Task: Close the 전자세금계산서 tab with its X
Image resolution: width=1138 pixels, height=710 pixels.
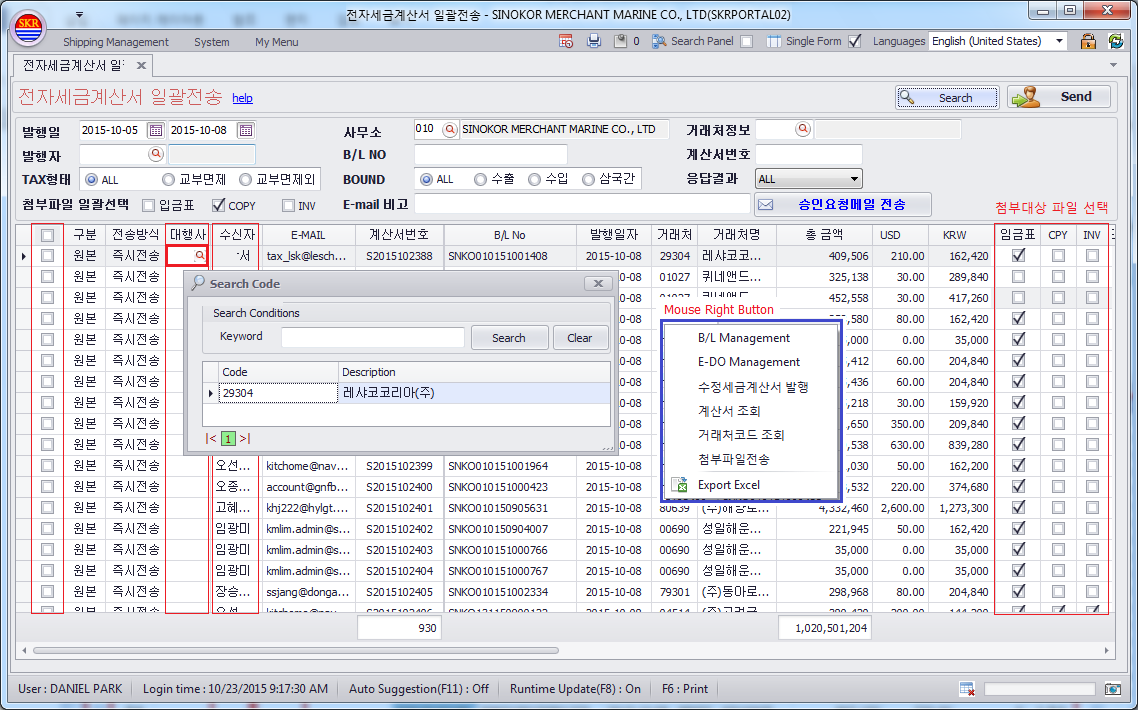Action: coord(142,65)
